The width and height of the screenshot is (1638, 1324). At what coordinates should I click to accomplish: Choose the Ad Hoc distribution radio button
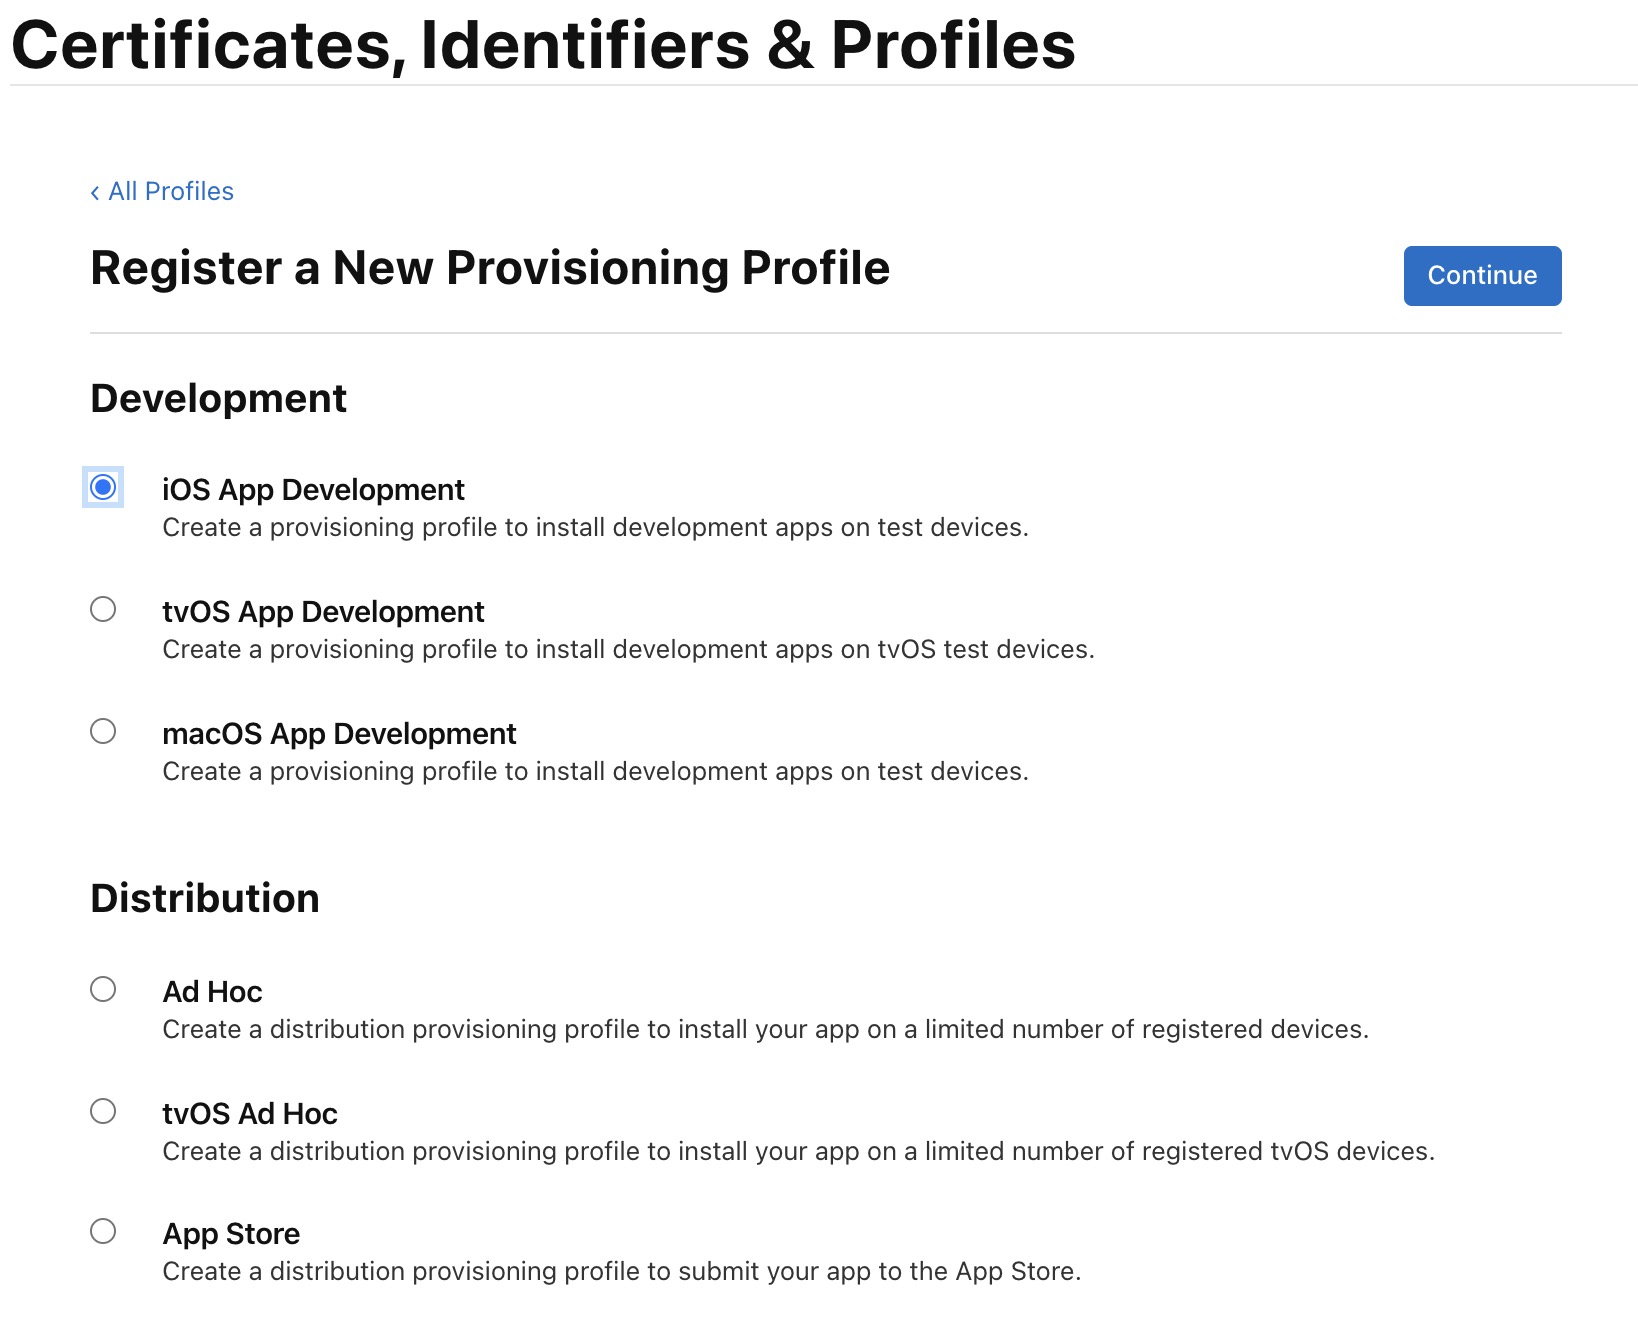click(103, 989)
